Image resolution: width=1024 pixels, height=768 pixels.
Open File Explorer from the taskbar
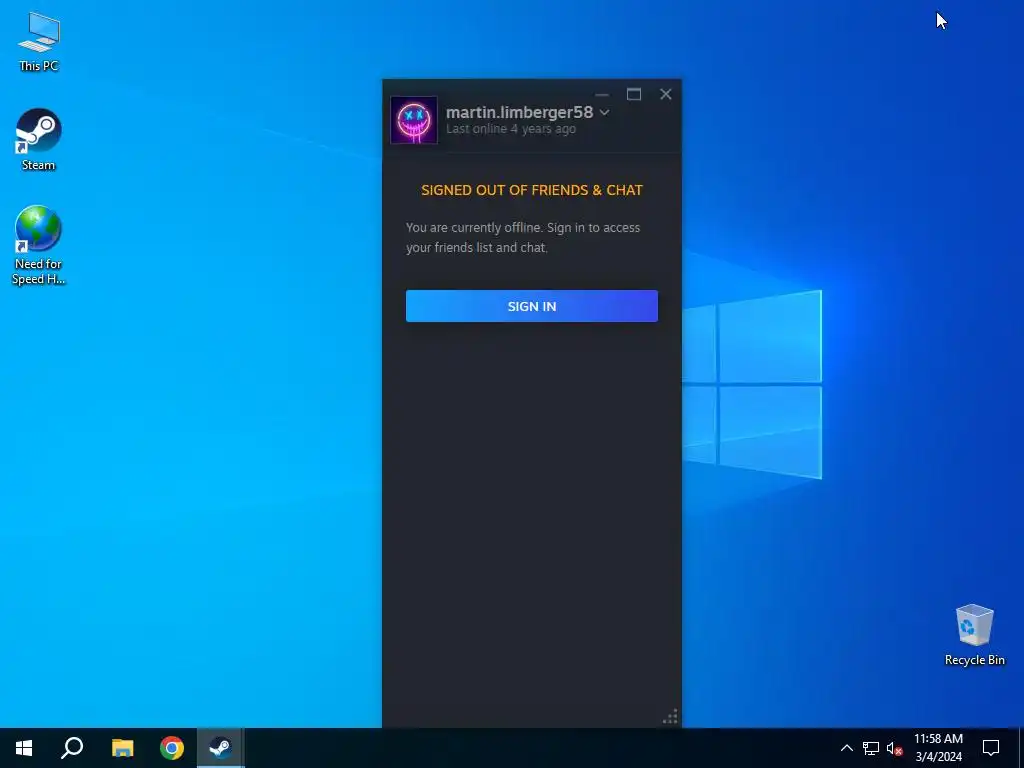coord(122,748)
